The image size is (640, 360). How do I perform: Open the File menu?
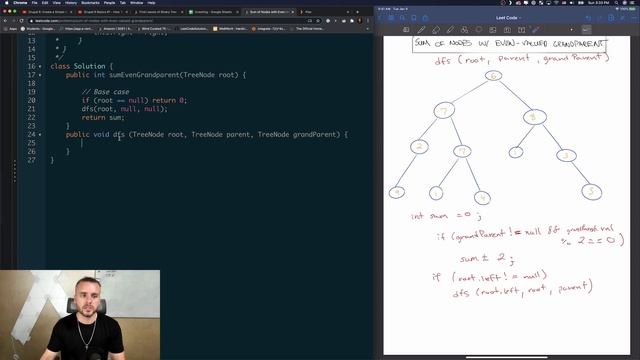click(x=35, y=2)
